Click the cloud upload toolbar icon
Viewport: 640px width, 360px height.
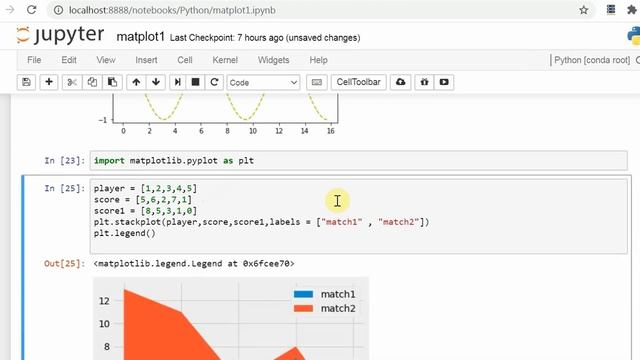point(400,82)
